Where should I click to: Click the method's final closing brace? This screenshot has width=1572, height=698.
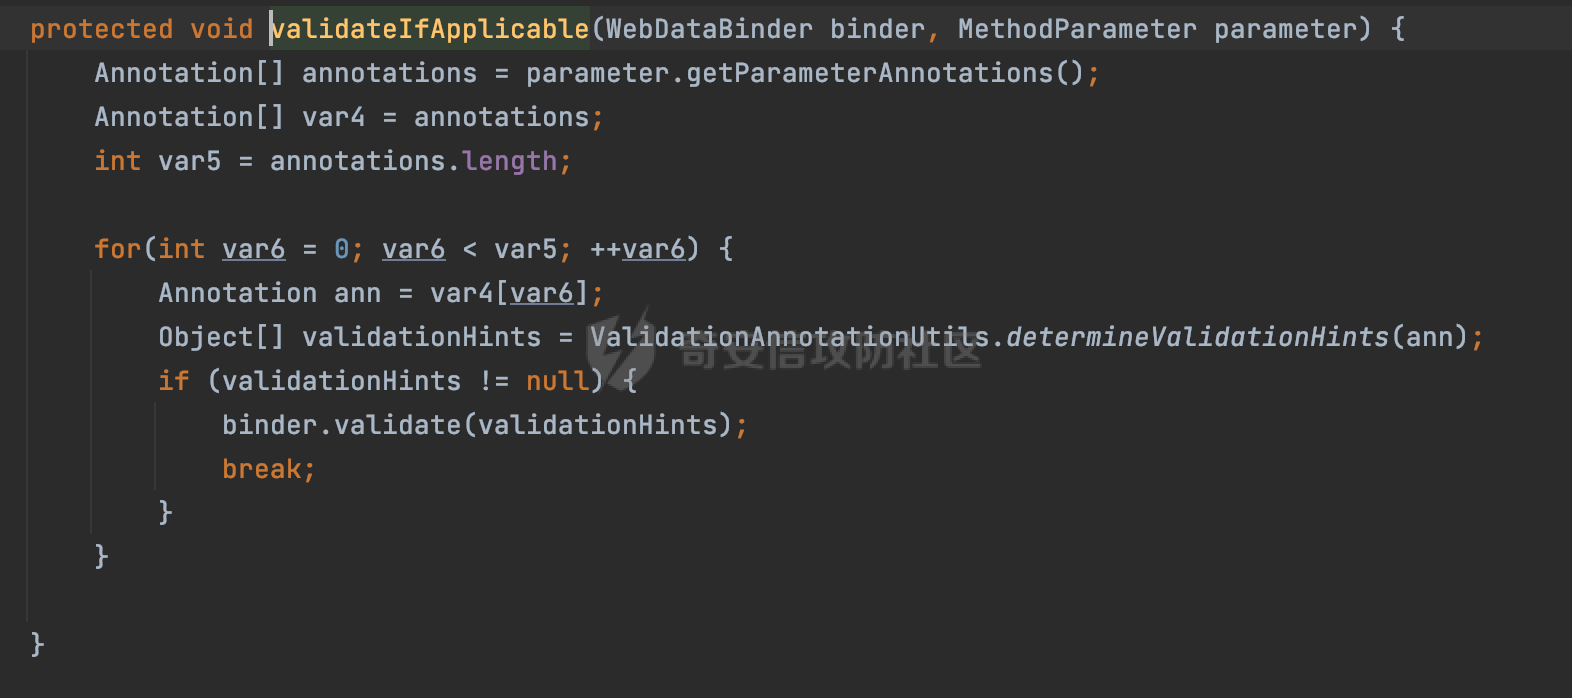tap(37, 645)
